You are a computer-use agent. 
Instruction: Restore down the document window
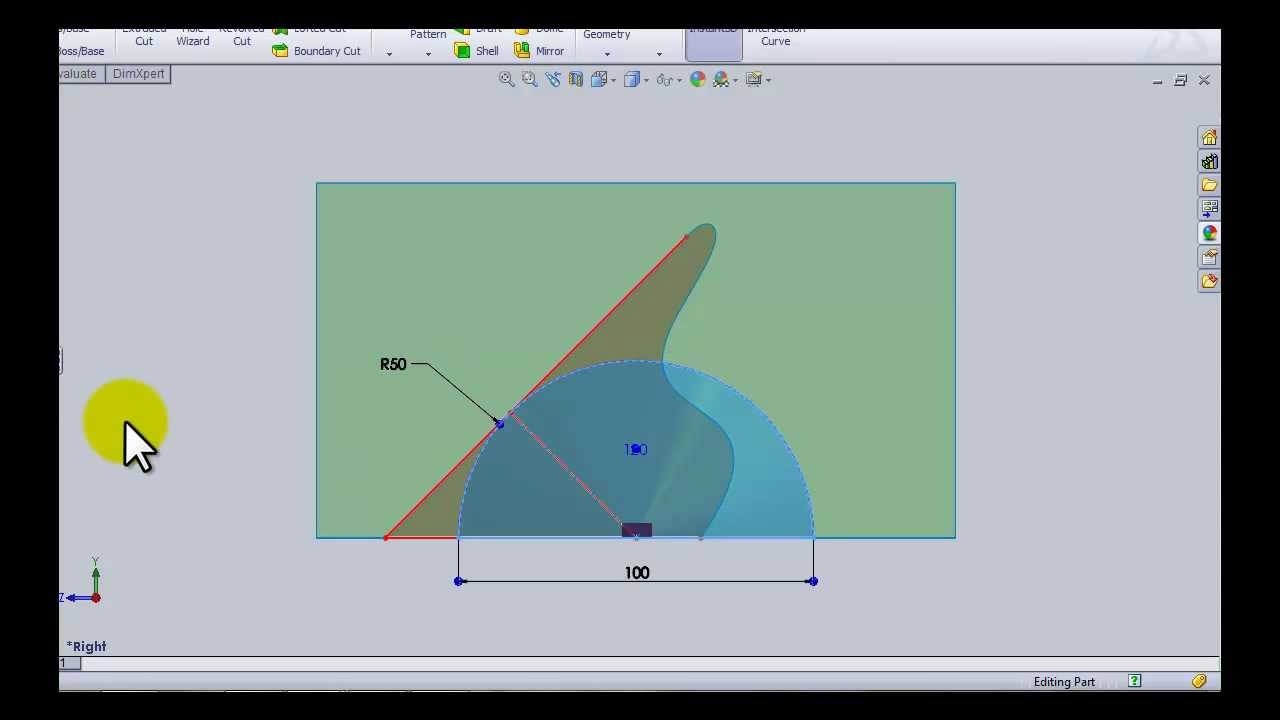tap(1181, 80)
